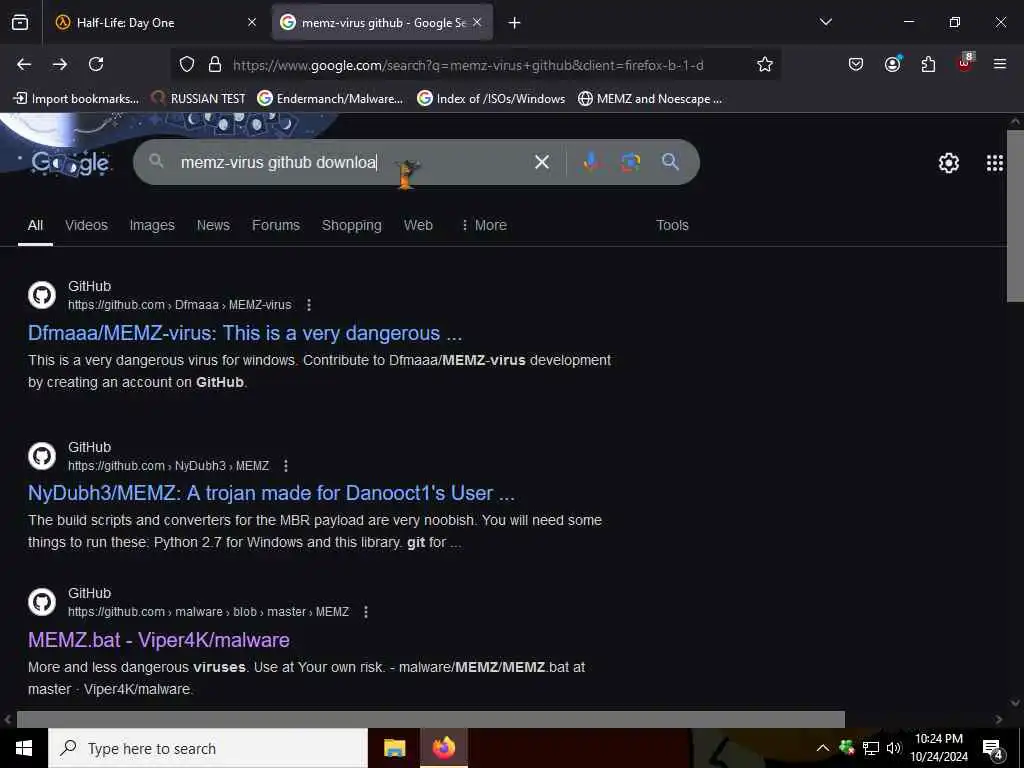Focus the Google search input field

coord(353,162)
